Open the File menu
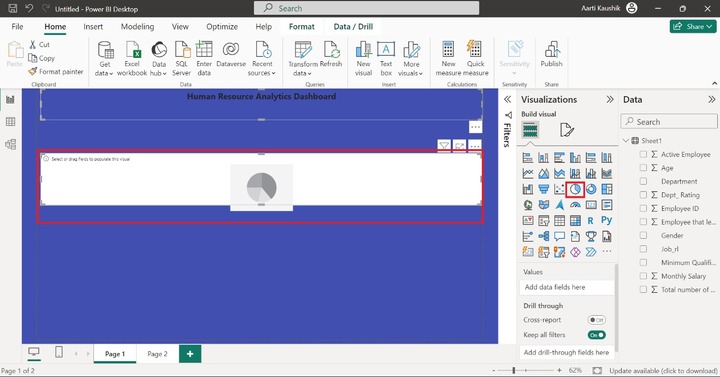Image resolution: width=720 pixels, height=377 pixels. 17,27
